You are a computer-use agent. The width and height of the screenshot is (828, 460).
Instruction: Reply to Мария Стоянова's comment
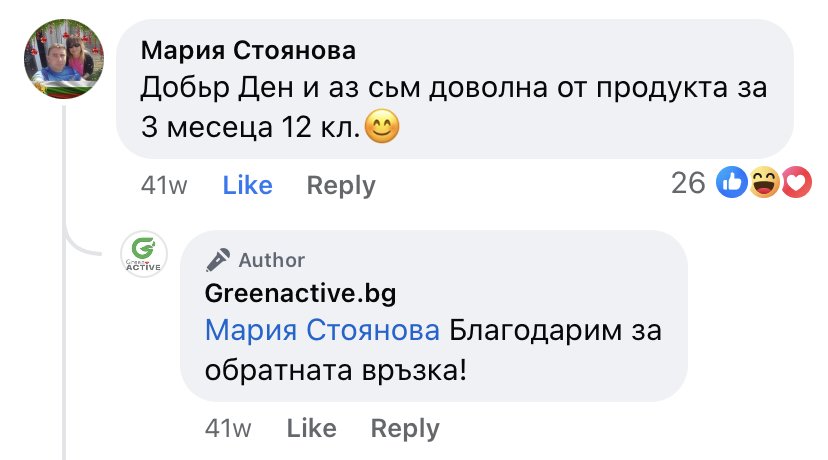pos(341,186)
